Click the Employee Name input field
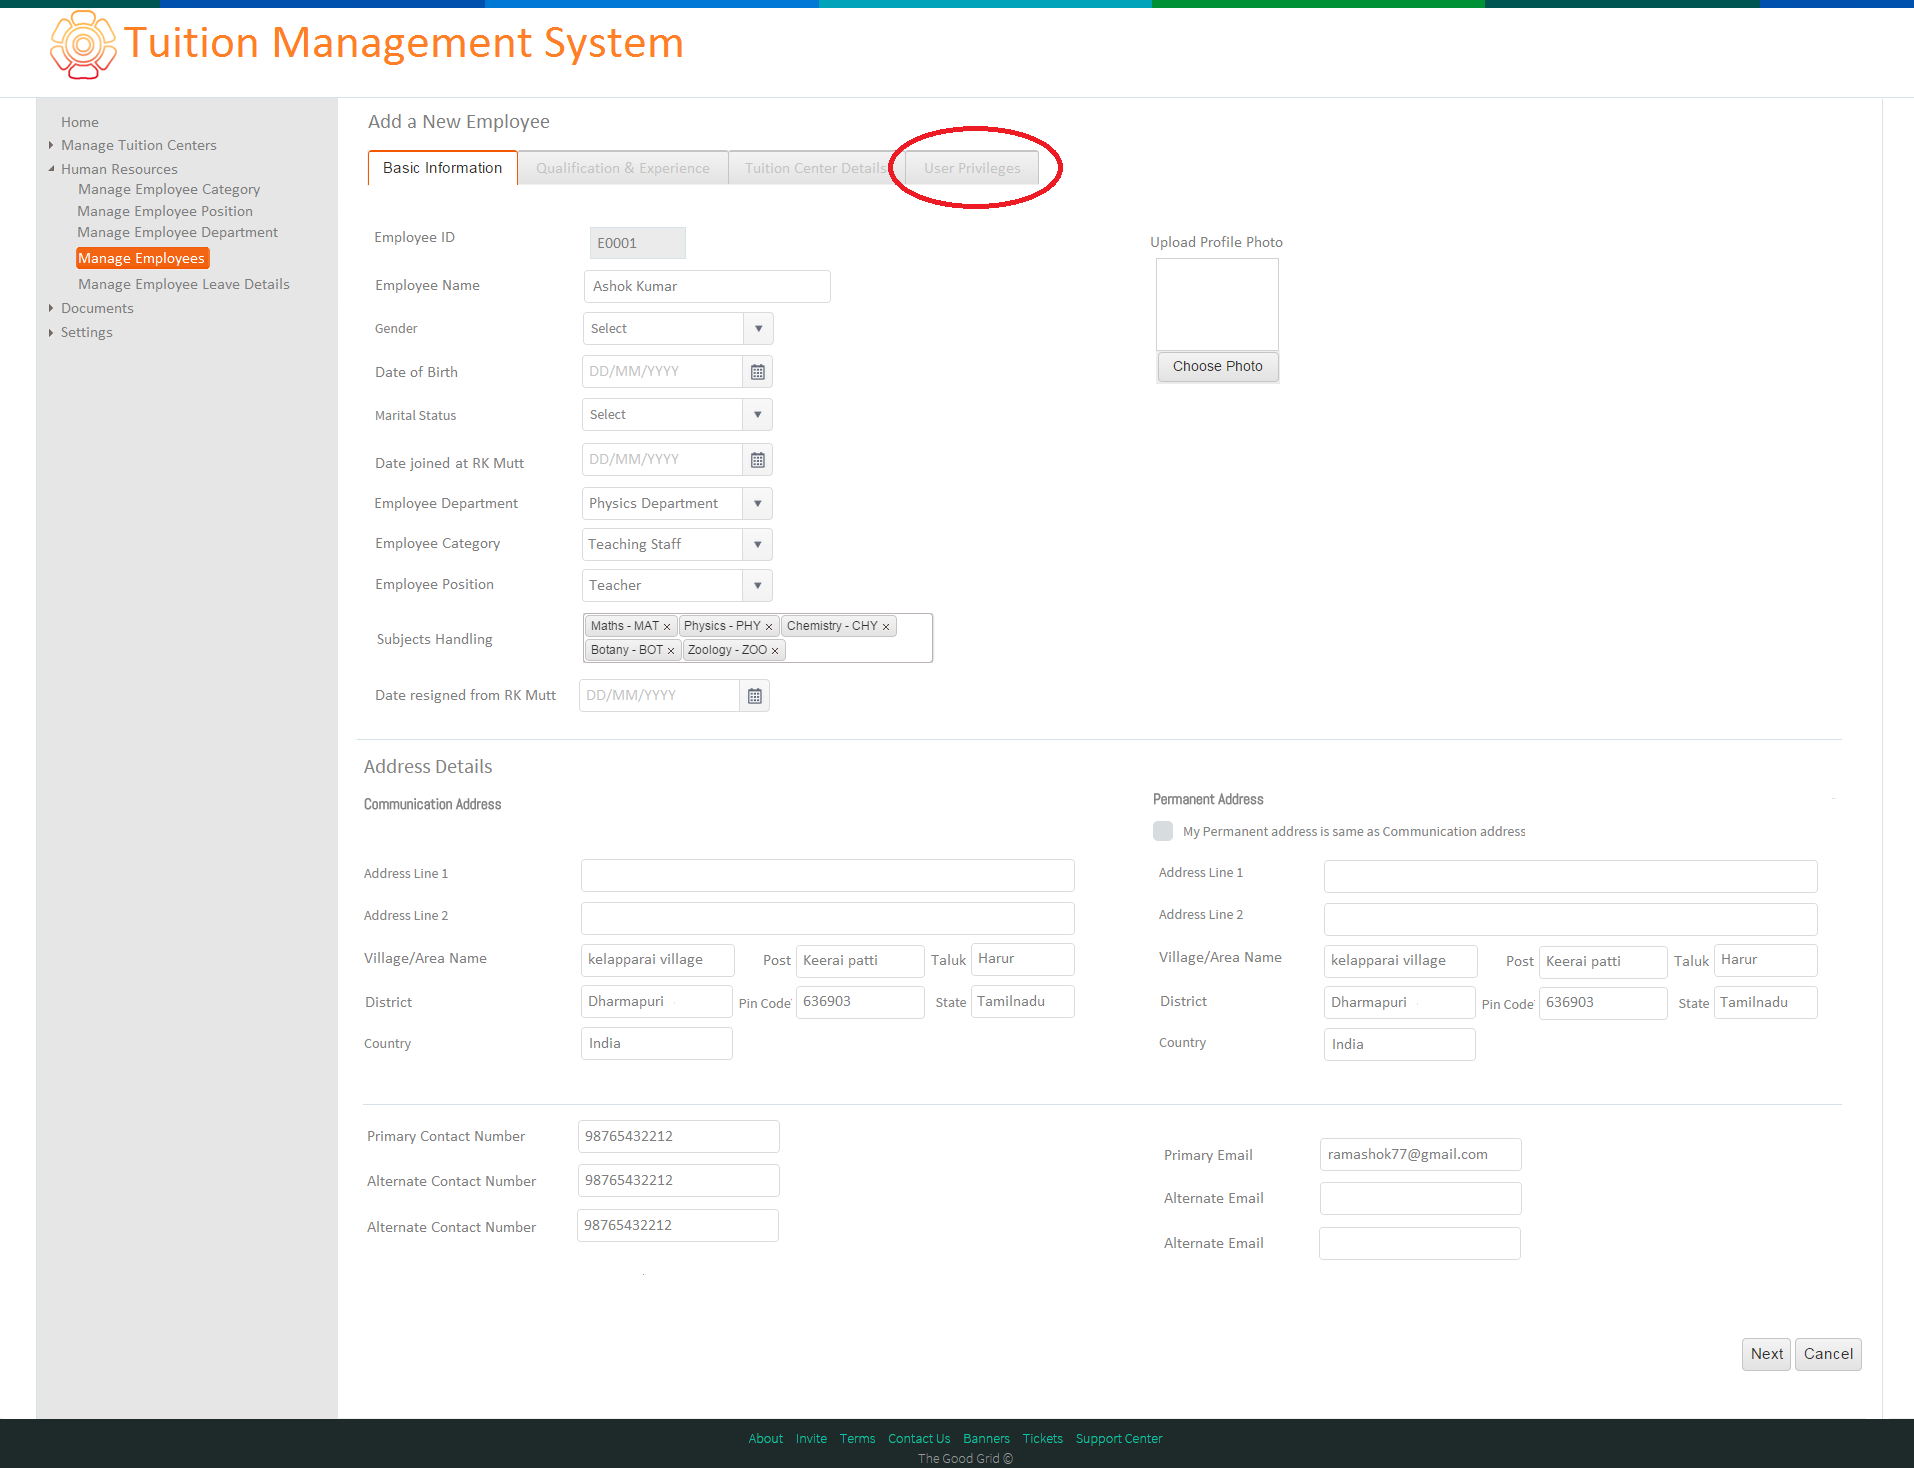Image resolution: width=1914 pixels, height=1468 pixels. tap(707, 286)
